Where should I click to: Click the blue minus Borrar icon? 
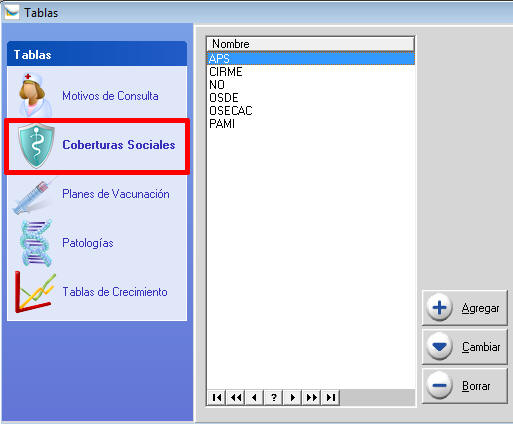tap(439, 386)
